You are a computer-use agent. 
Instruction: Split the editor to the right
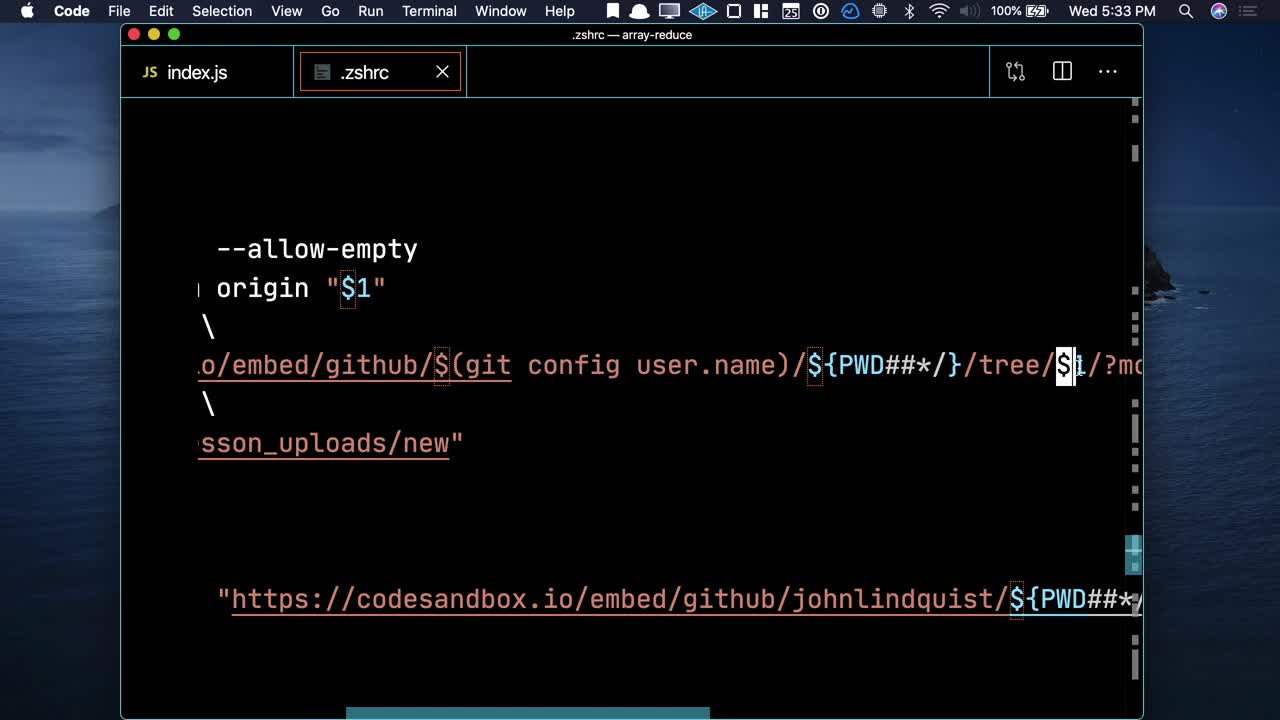pyautogui.click(x=1062, y=72)
